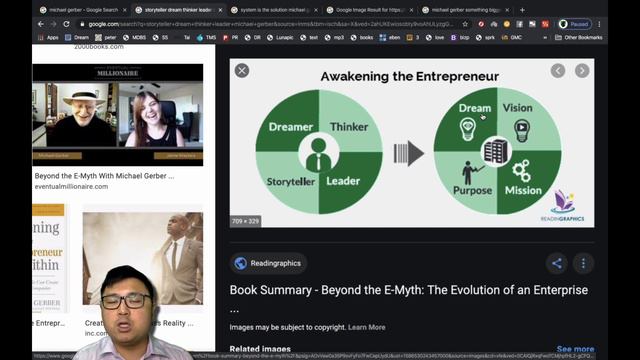Viewport: 640px width, 360px height.
Task: Switch to the michael gerber - Google Search tab
Action: click(83, 10)
